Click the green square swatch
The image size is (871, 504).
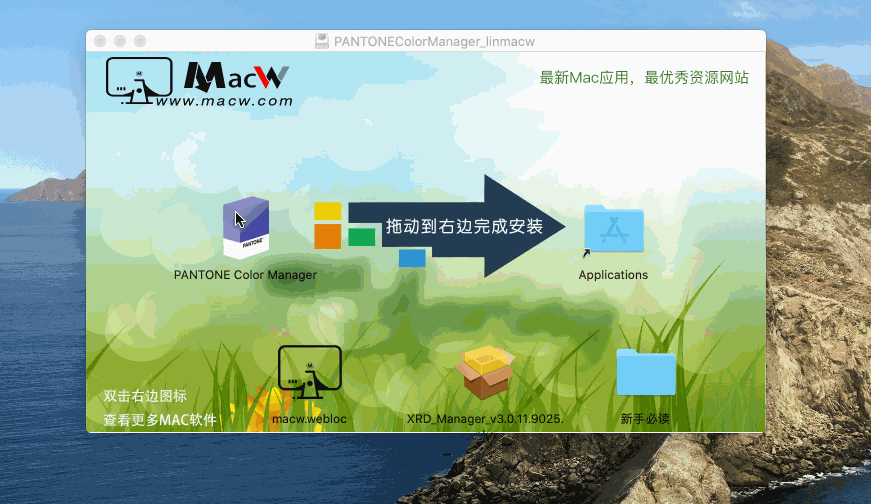(x=361, y=237)
